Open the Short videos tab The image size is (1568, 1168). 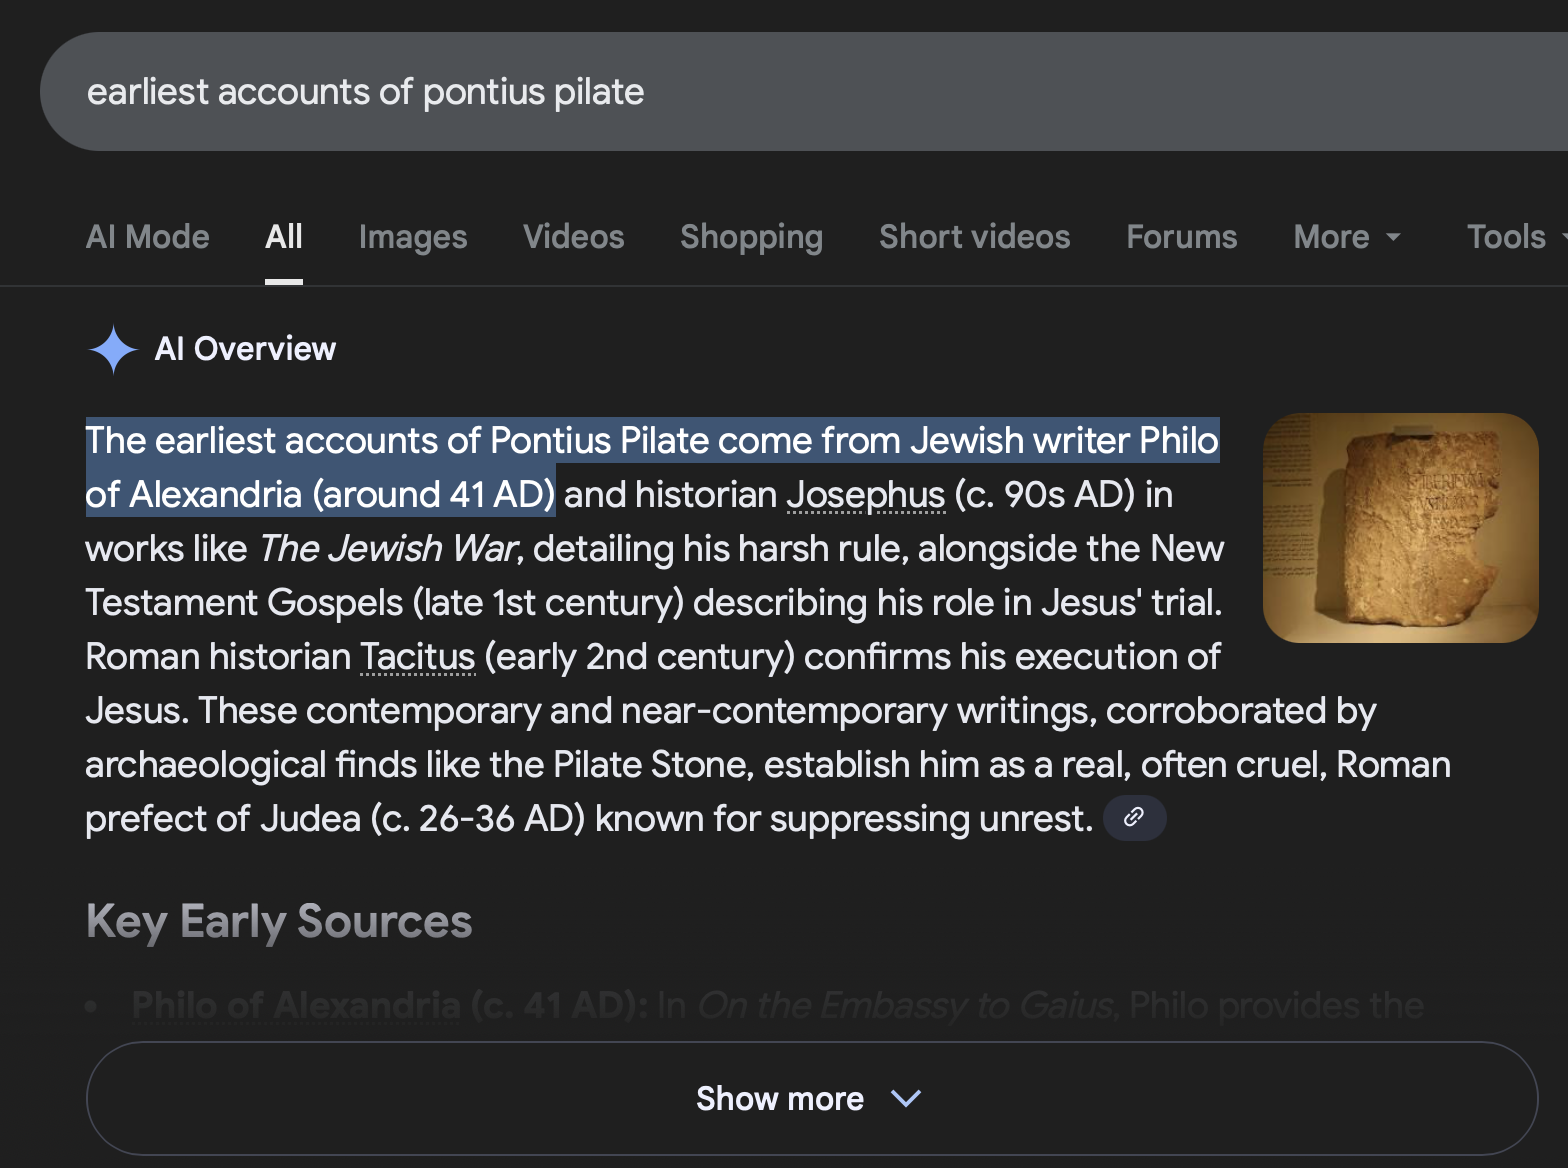coord(975,237)
